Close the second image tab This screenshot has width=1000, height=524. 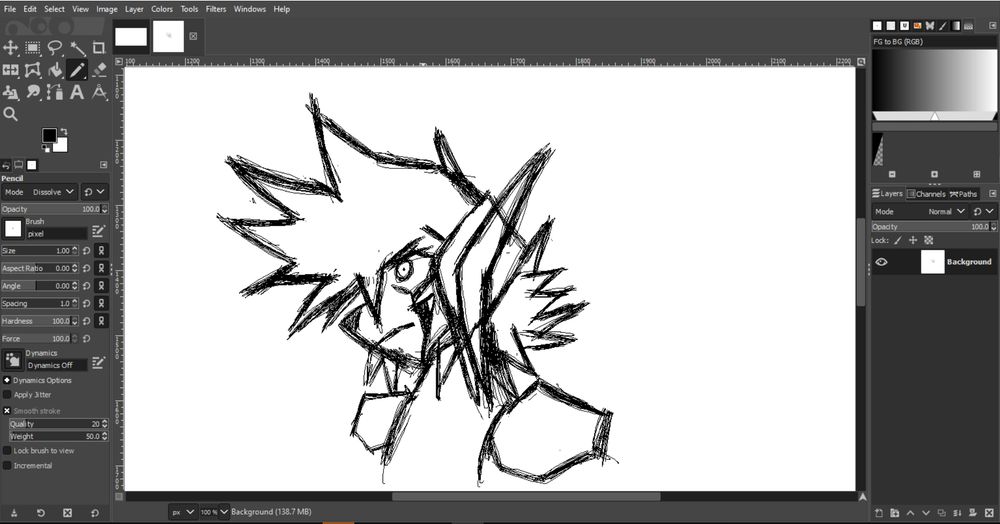pos(193,36)
